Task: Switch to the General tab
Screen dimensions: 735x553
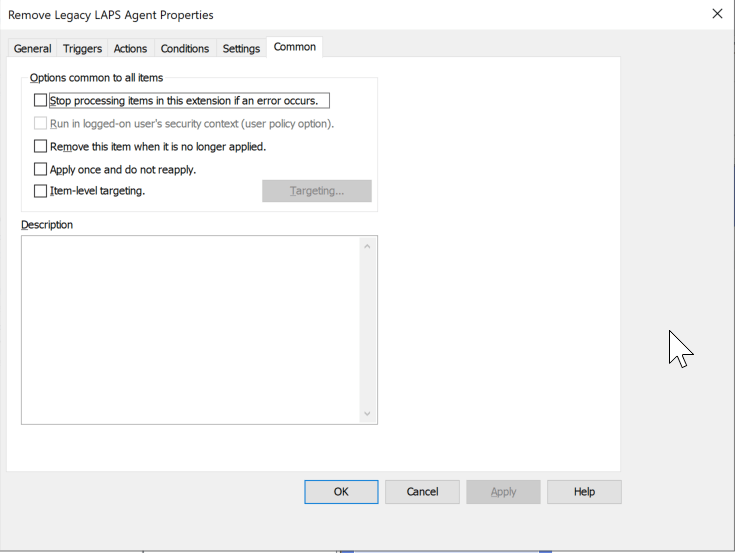Action: tap(32, 48)
